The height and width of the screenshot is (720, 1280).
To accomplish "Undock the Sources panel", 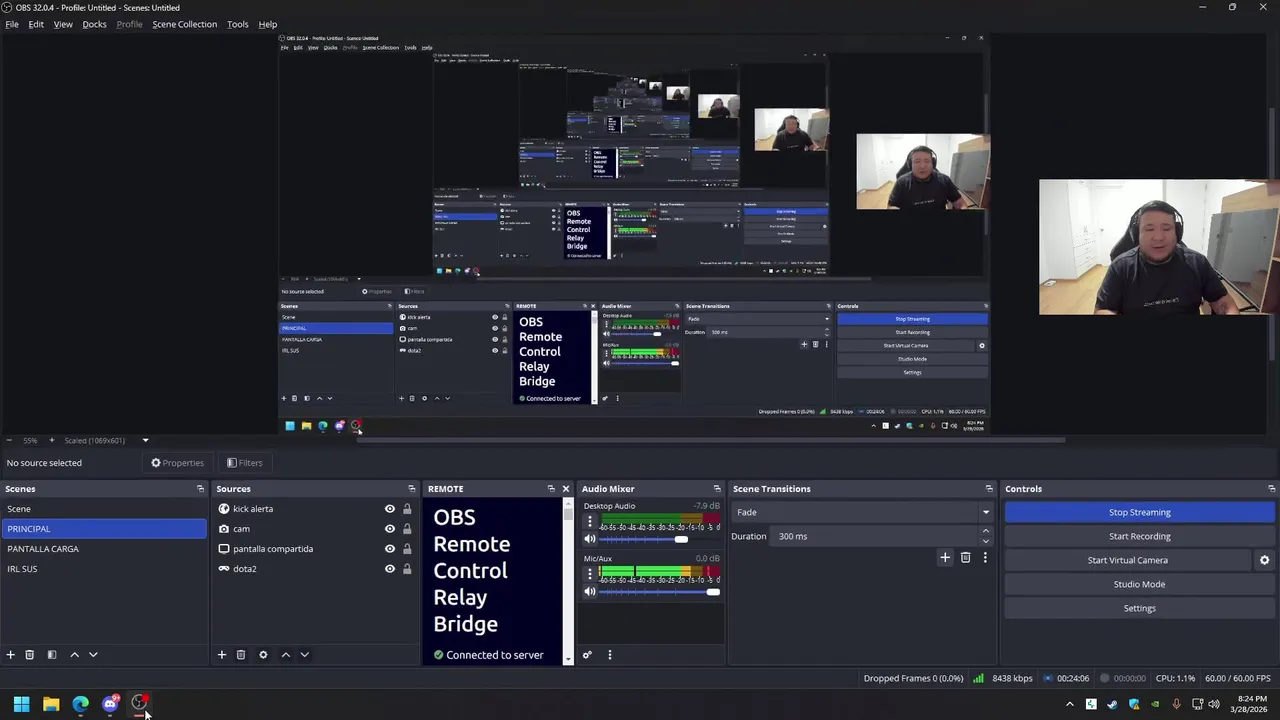I will coord(411,489).
